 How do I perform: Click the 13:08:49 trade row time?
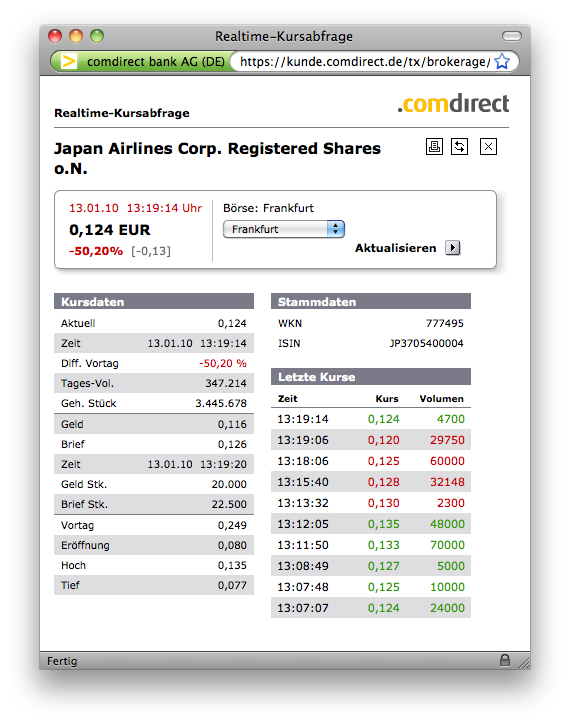(303, 566)
